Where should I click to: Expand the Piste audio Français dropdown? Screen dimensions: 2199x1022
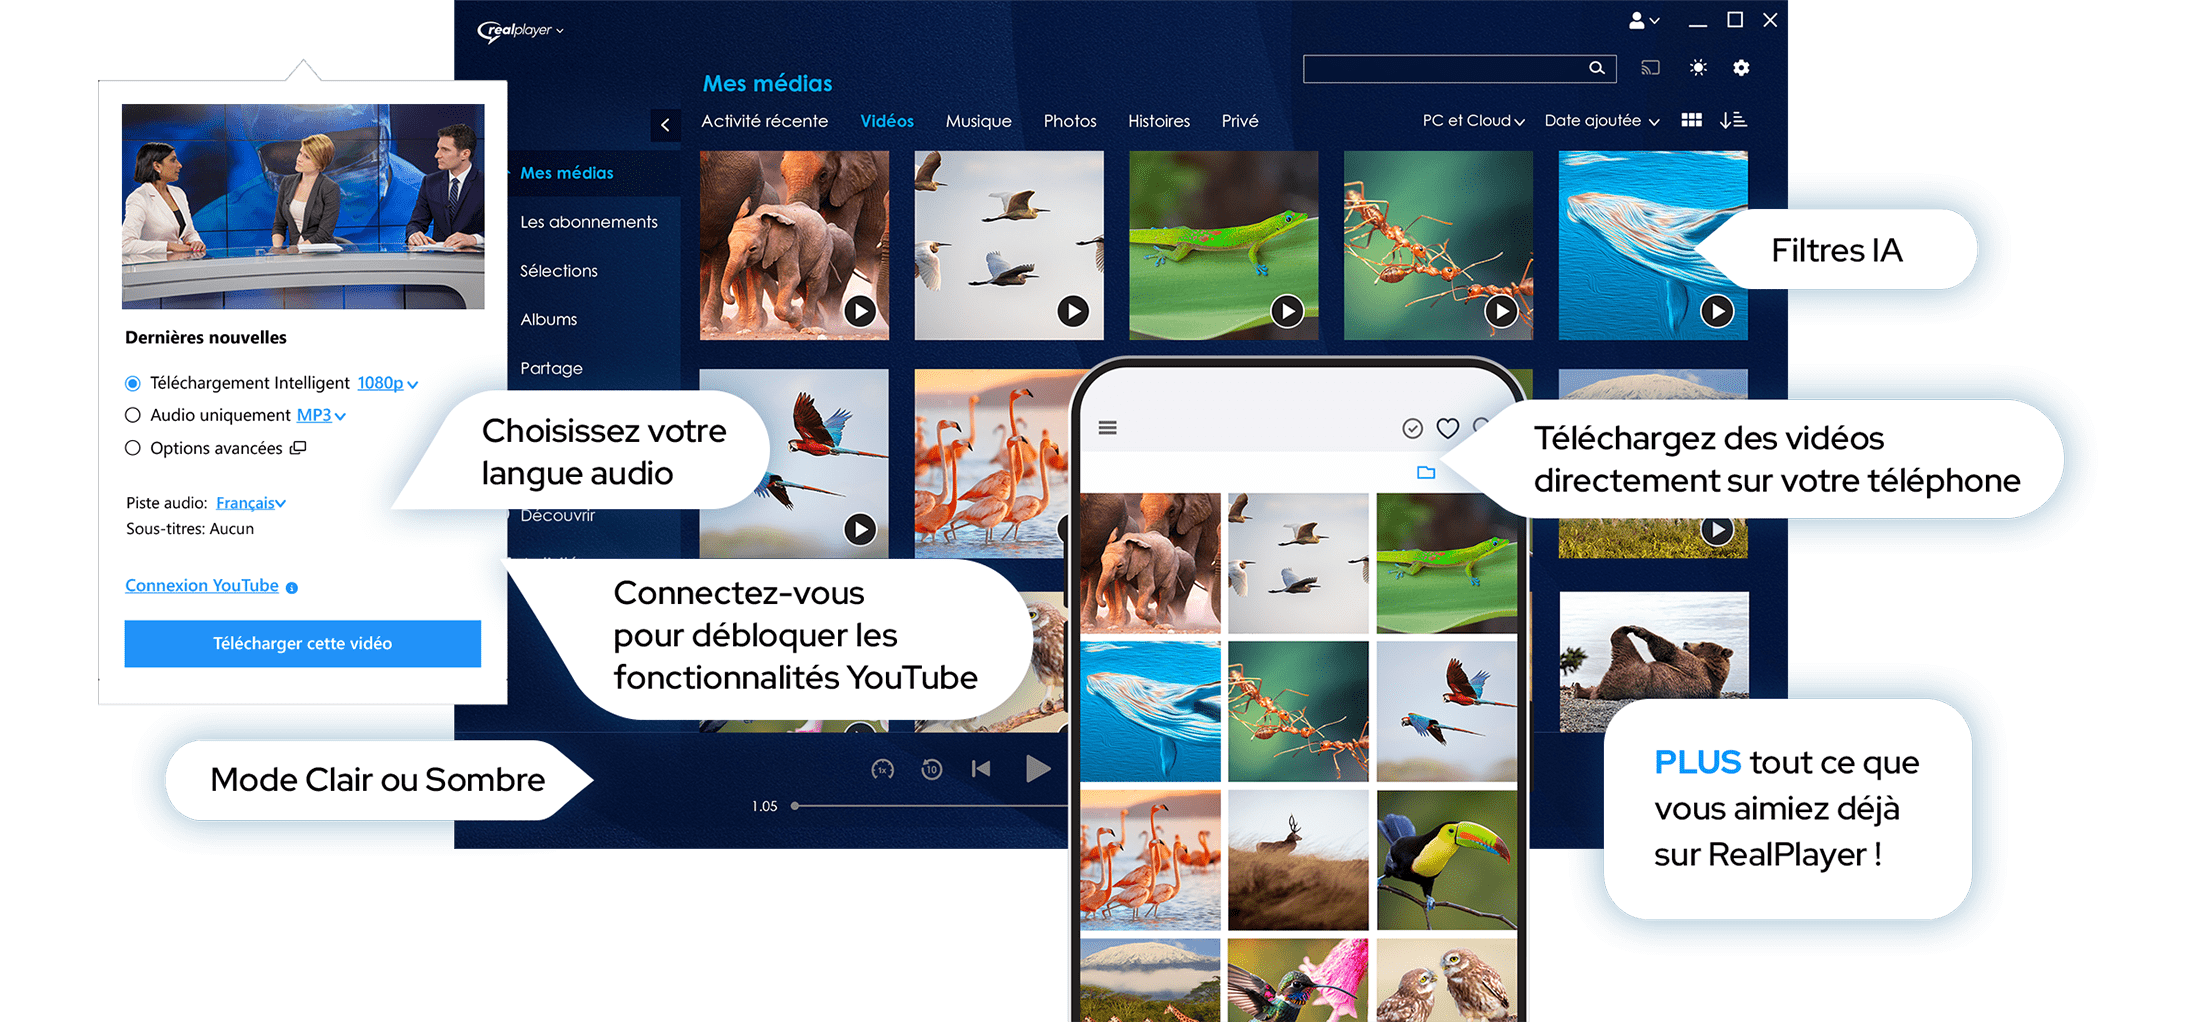coord(250,502)
